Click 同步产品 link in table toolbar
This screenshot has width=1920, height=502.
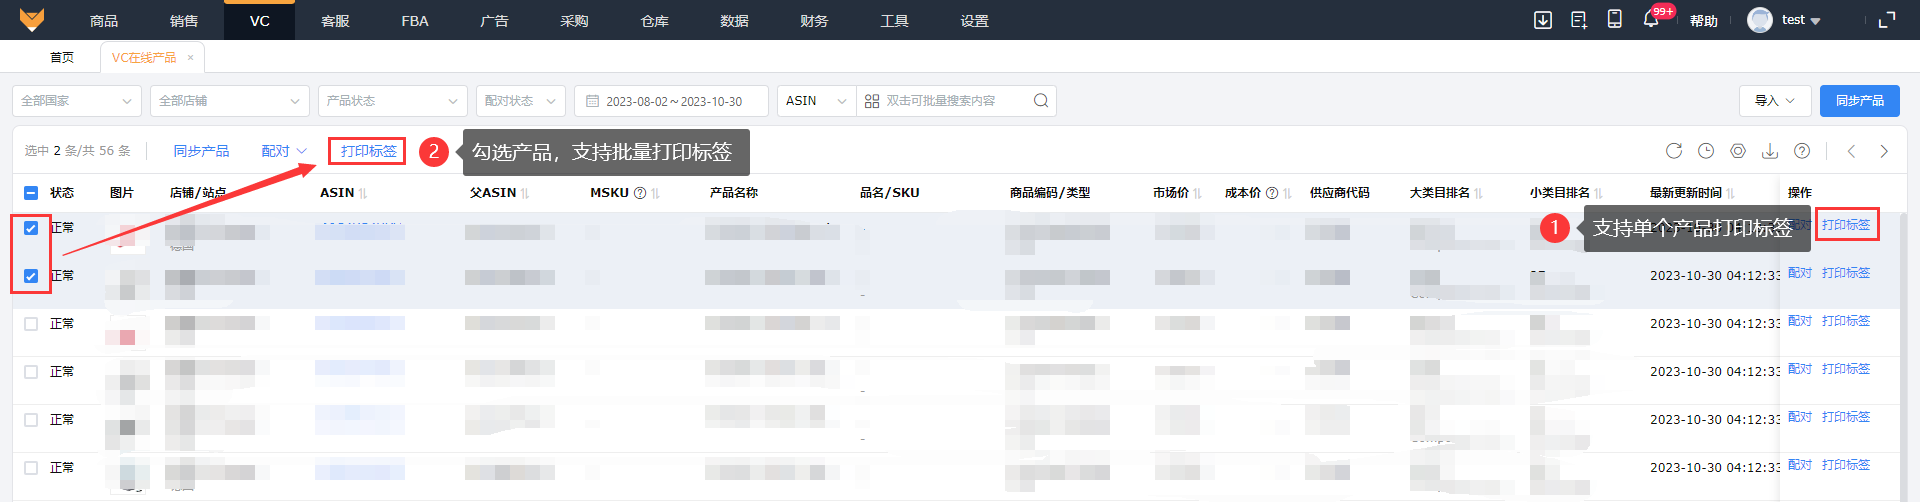(x=201, y=151)
